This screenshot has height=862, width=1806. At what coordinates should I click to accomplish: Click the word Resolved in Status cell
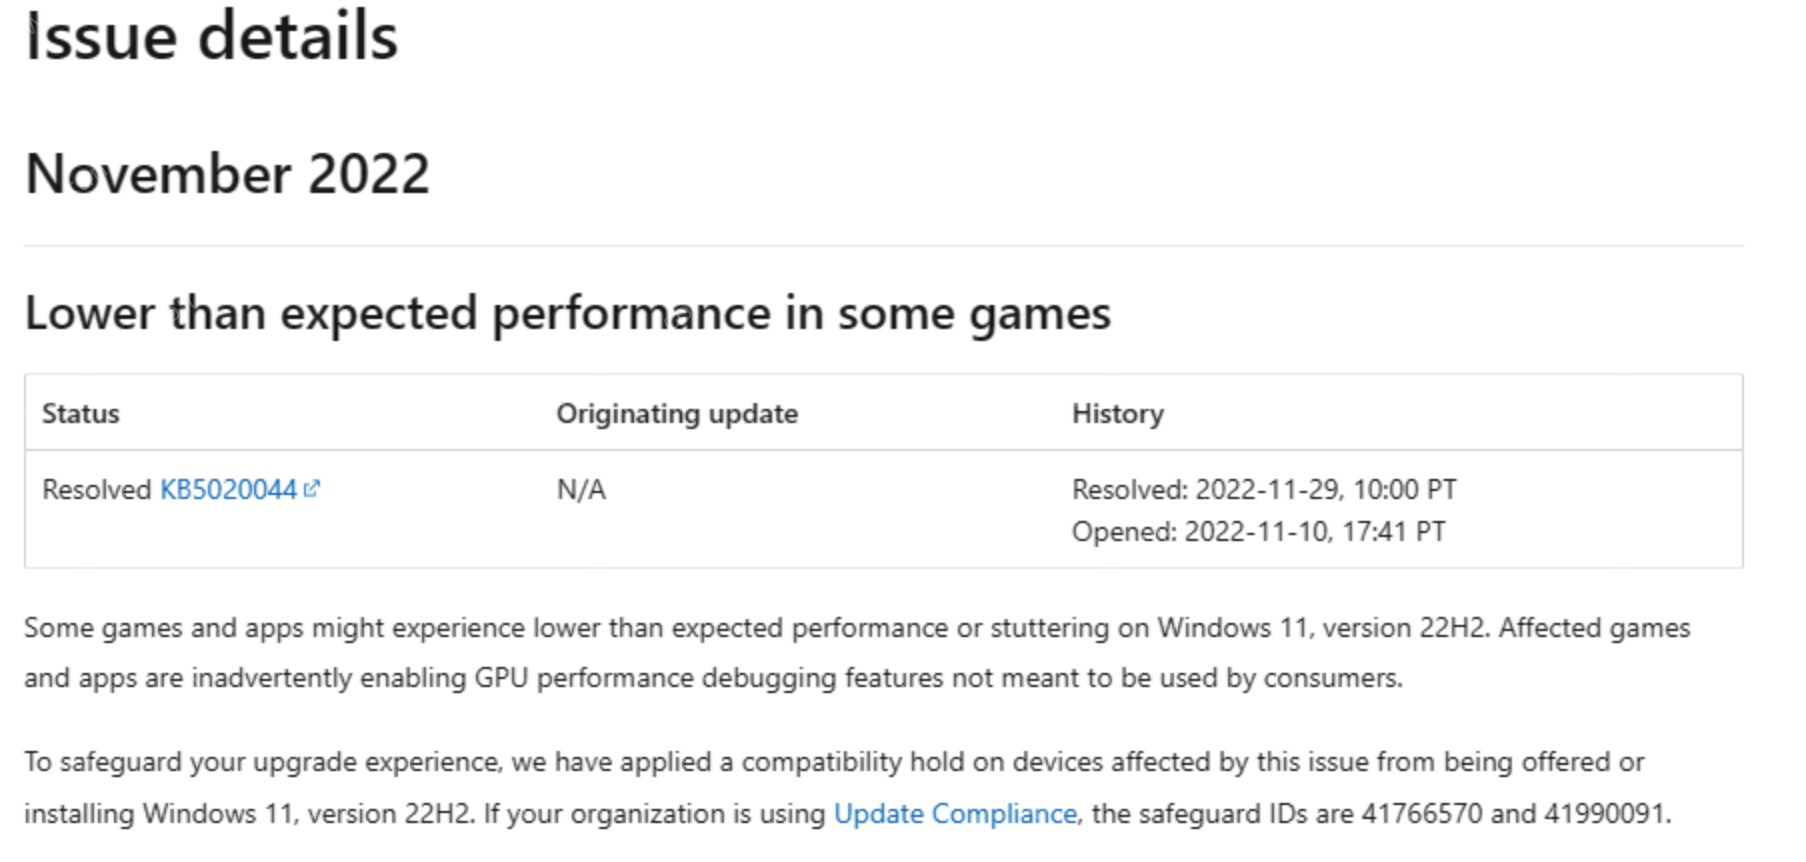(x=96, y=490)
